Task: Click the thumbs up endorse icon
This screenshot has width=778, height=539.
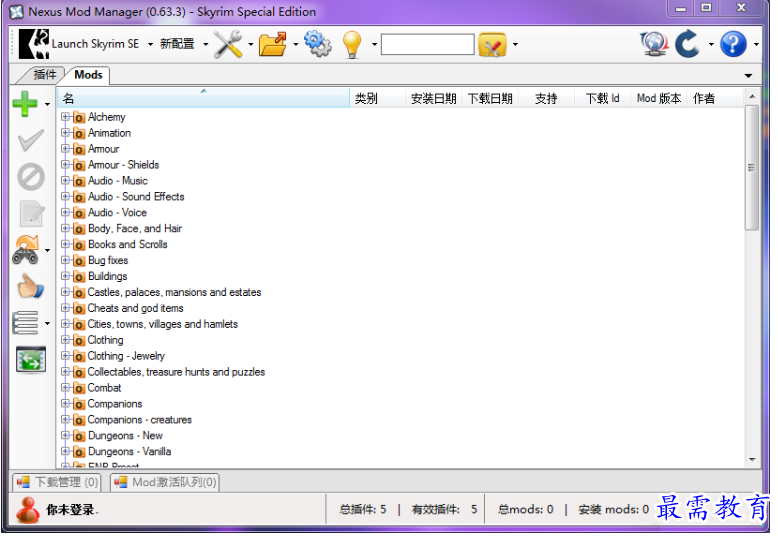Action: (31, 286)
